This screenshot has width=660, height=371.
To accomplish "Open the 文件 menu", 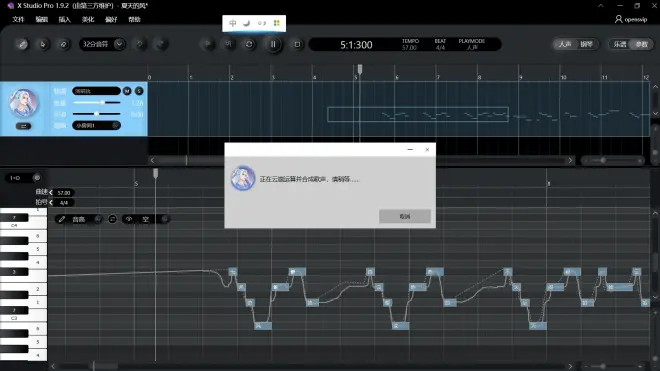I will click(18, 19).
